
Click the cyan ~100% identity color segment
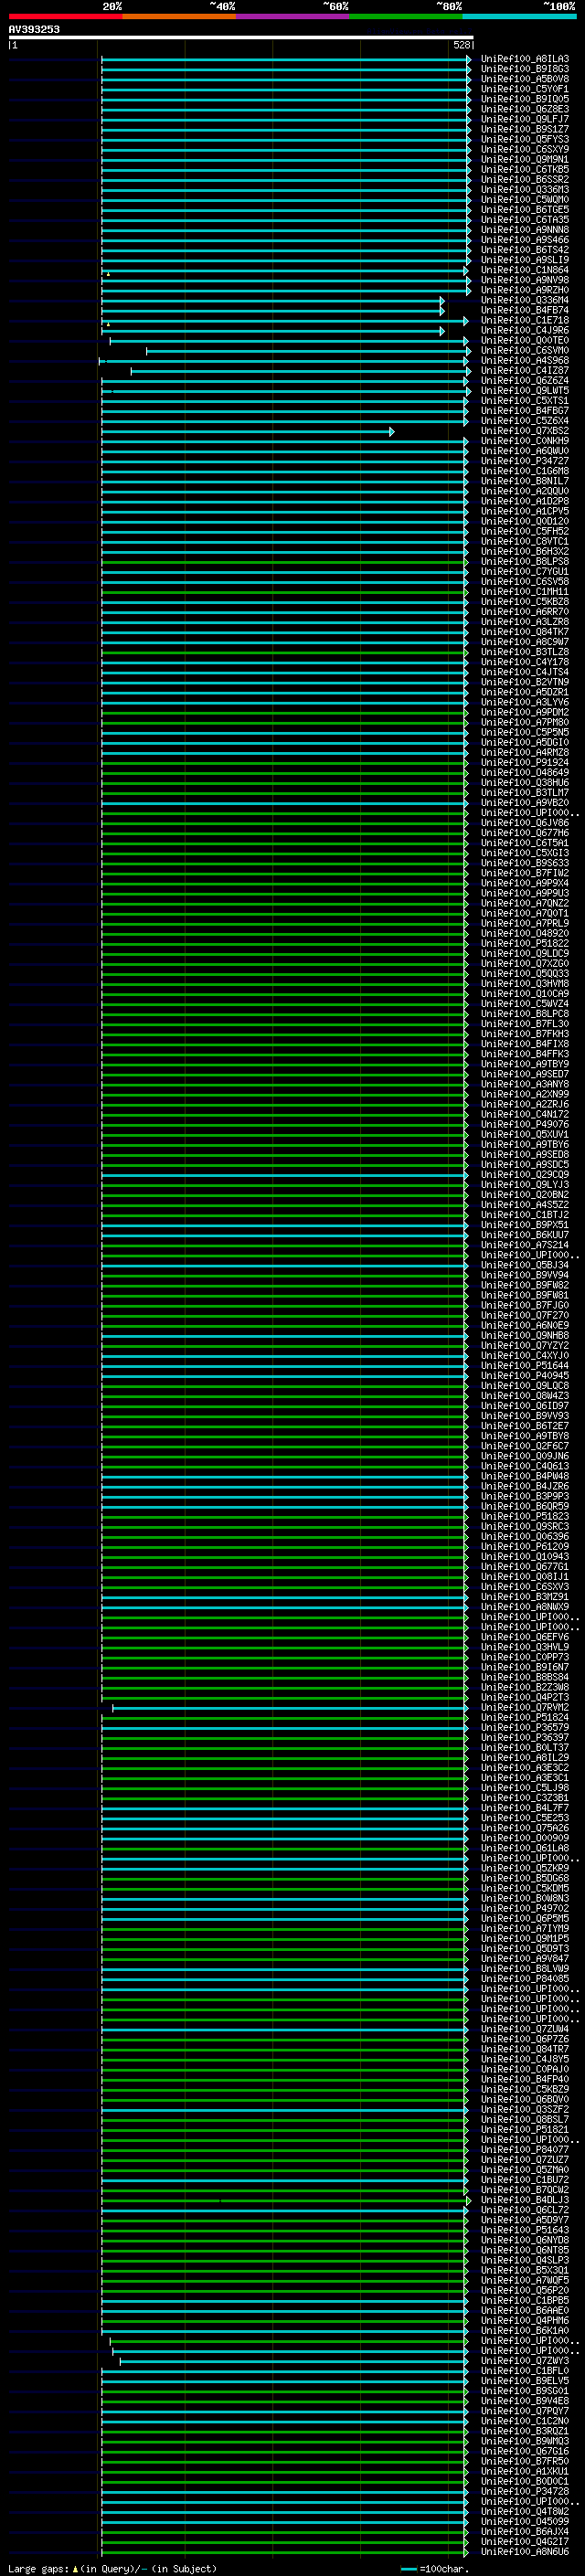click(x=520, y=17)
